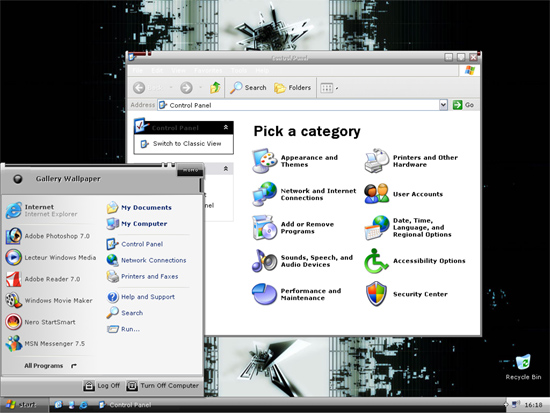Open Appearance and Themes category icon
550x413 pixels.
pyautogui.click(x=265, y=161)
